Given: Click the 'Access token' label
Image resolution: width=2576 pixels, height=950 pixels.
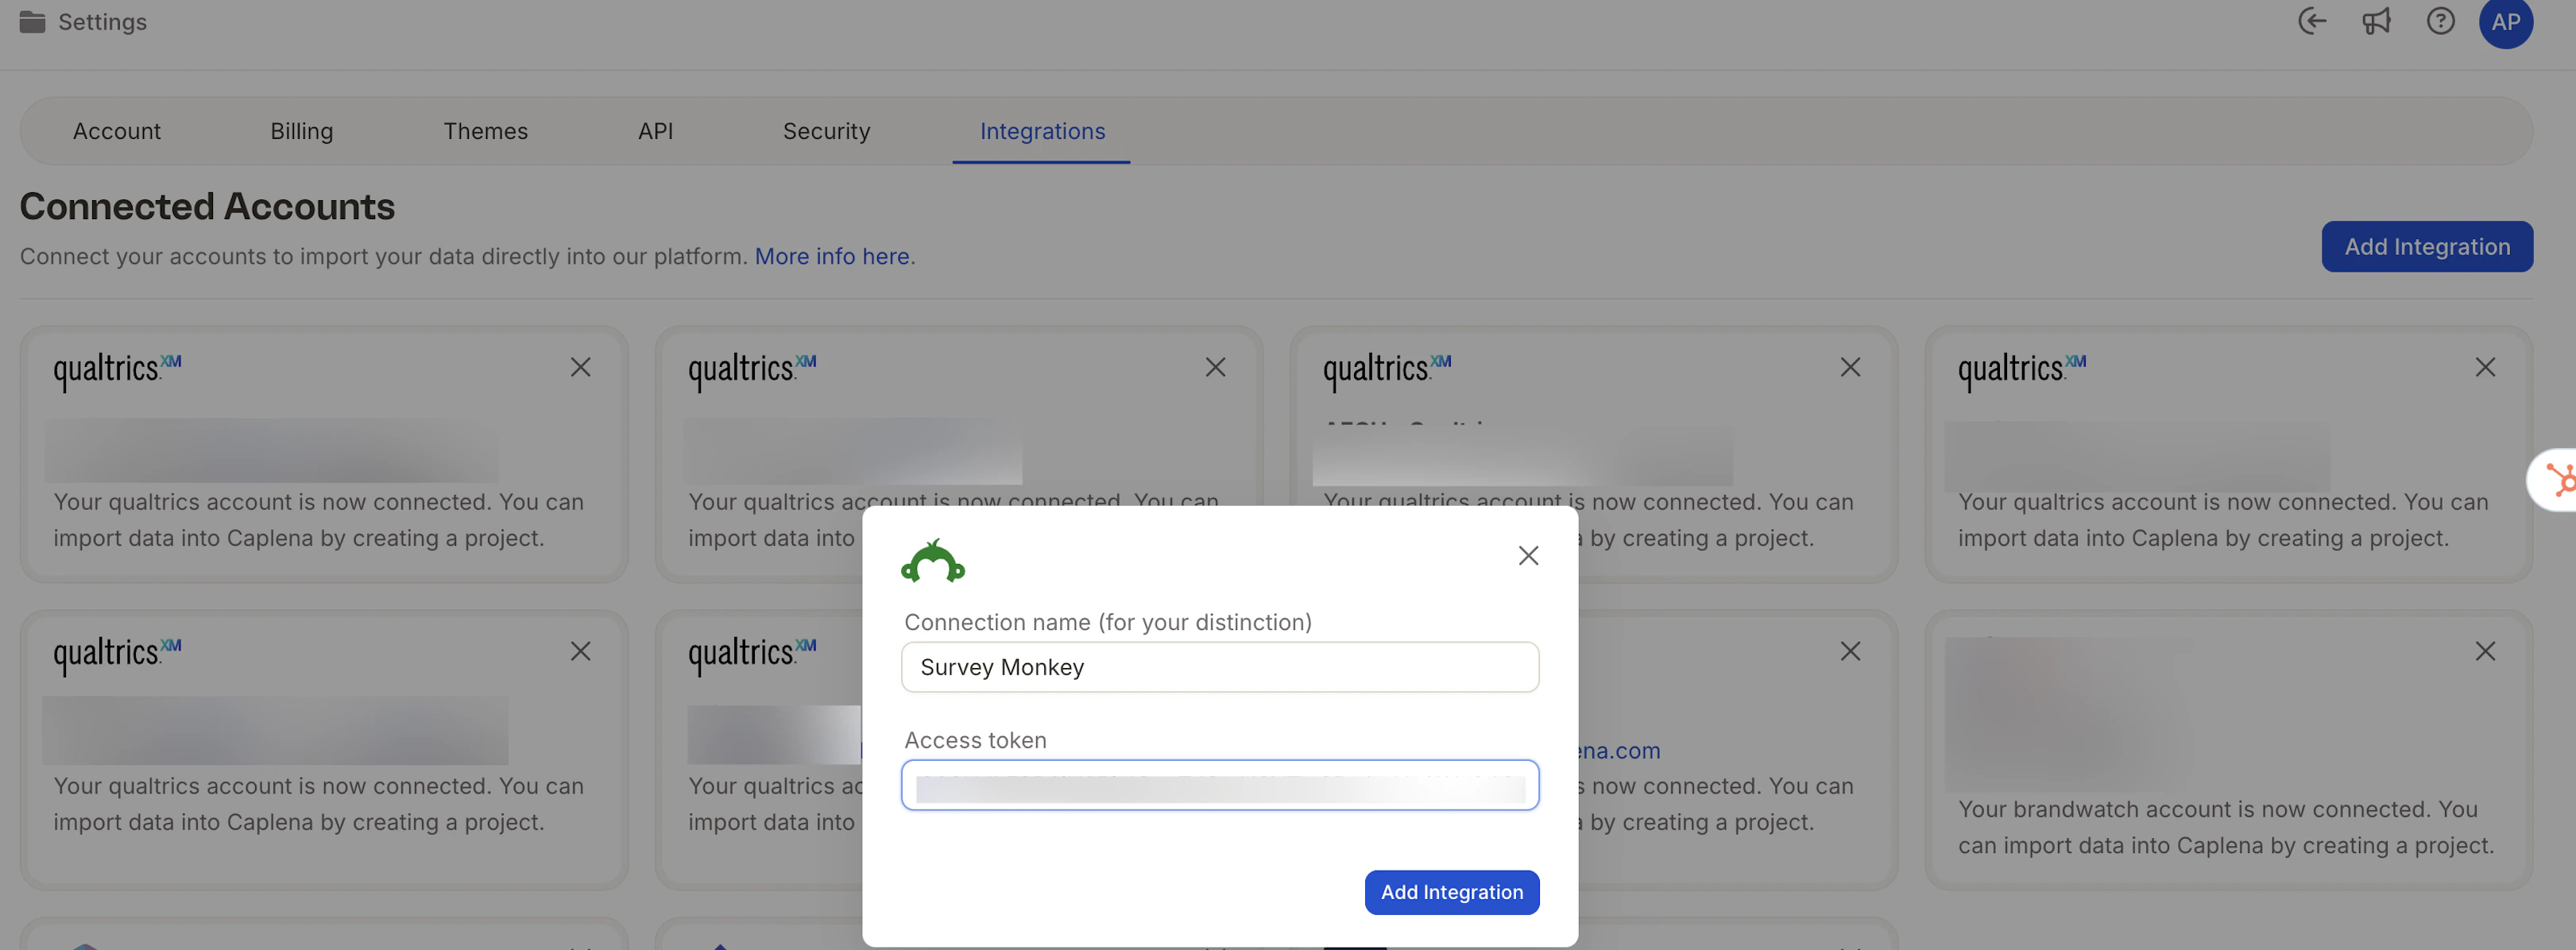Looking at the screenshot, I should 975,740.
